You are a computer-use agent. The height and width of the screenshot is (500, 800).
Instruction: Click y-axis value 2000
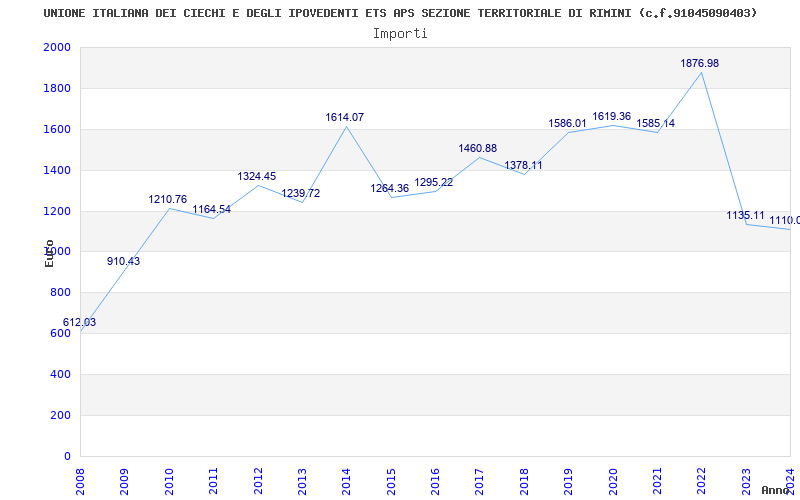(57, 47)
